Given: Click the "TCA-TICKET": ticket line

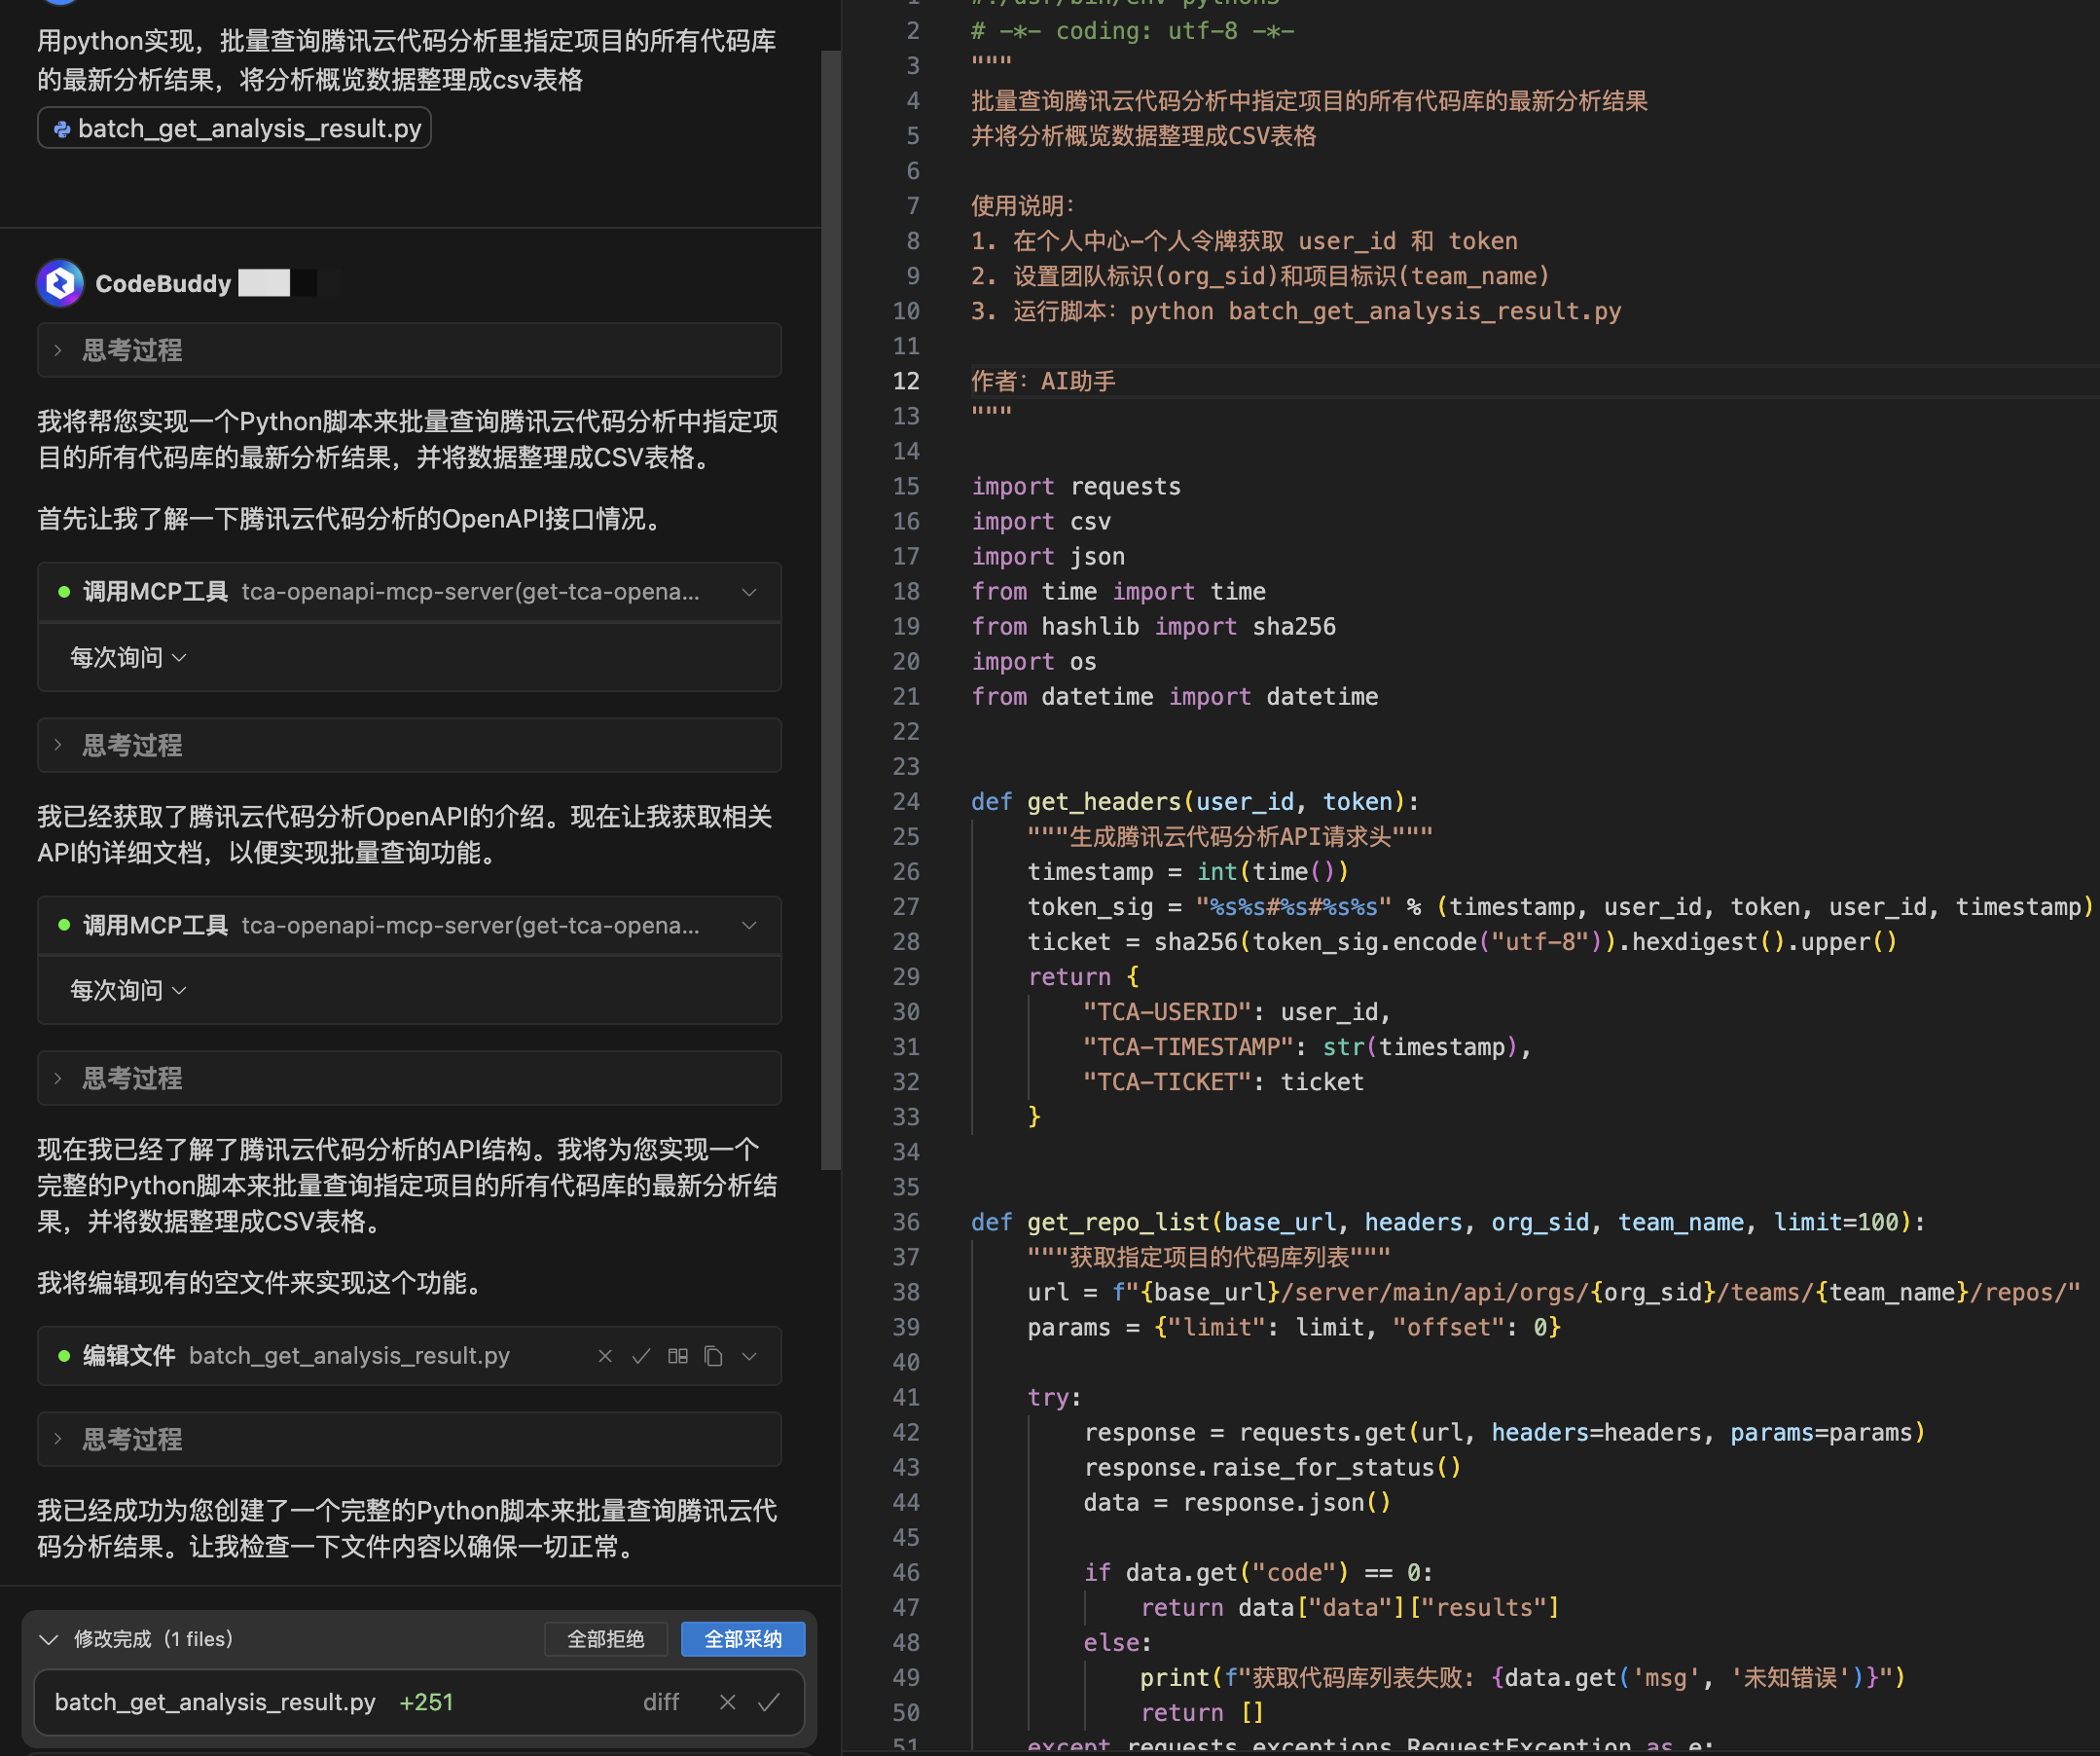Looking at the screenshot, I should (x=1223, y=1081).
